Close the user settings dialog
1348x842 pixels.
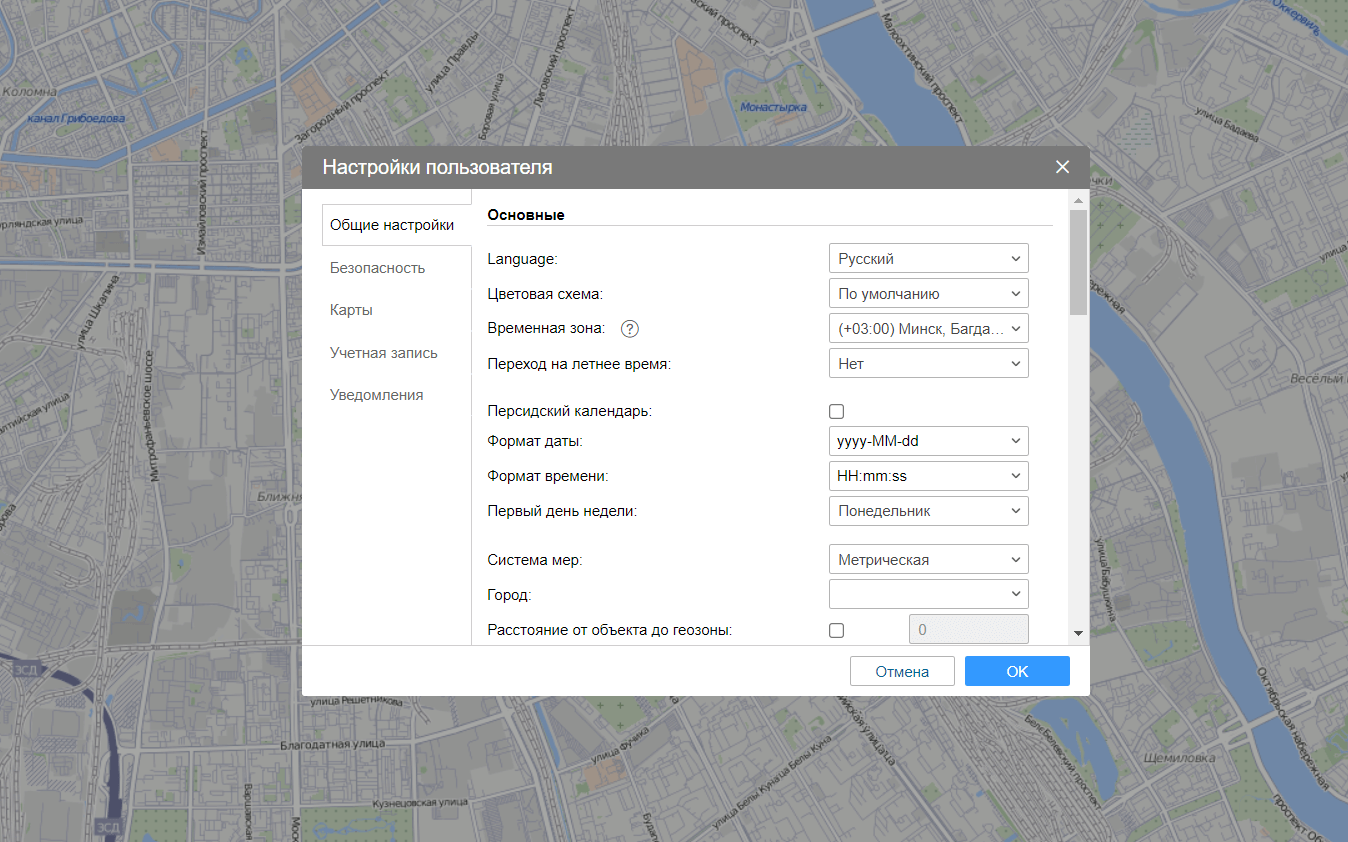tap(1062, 167)
